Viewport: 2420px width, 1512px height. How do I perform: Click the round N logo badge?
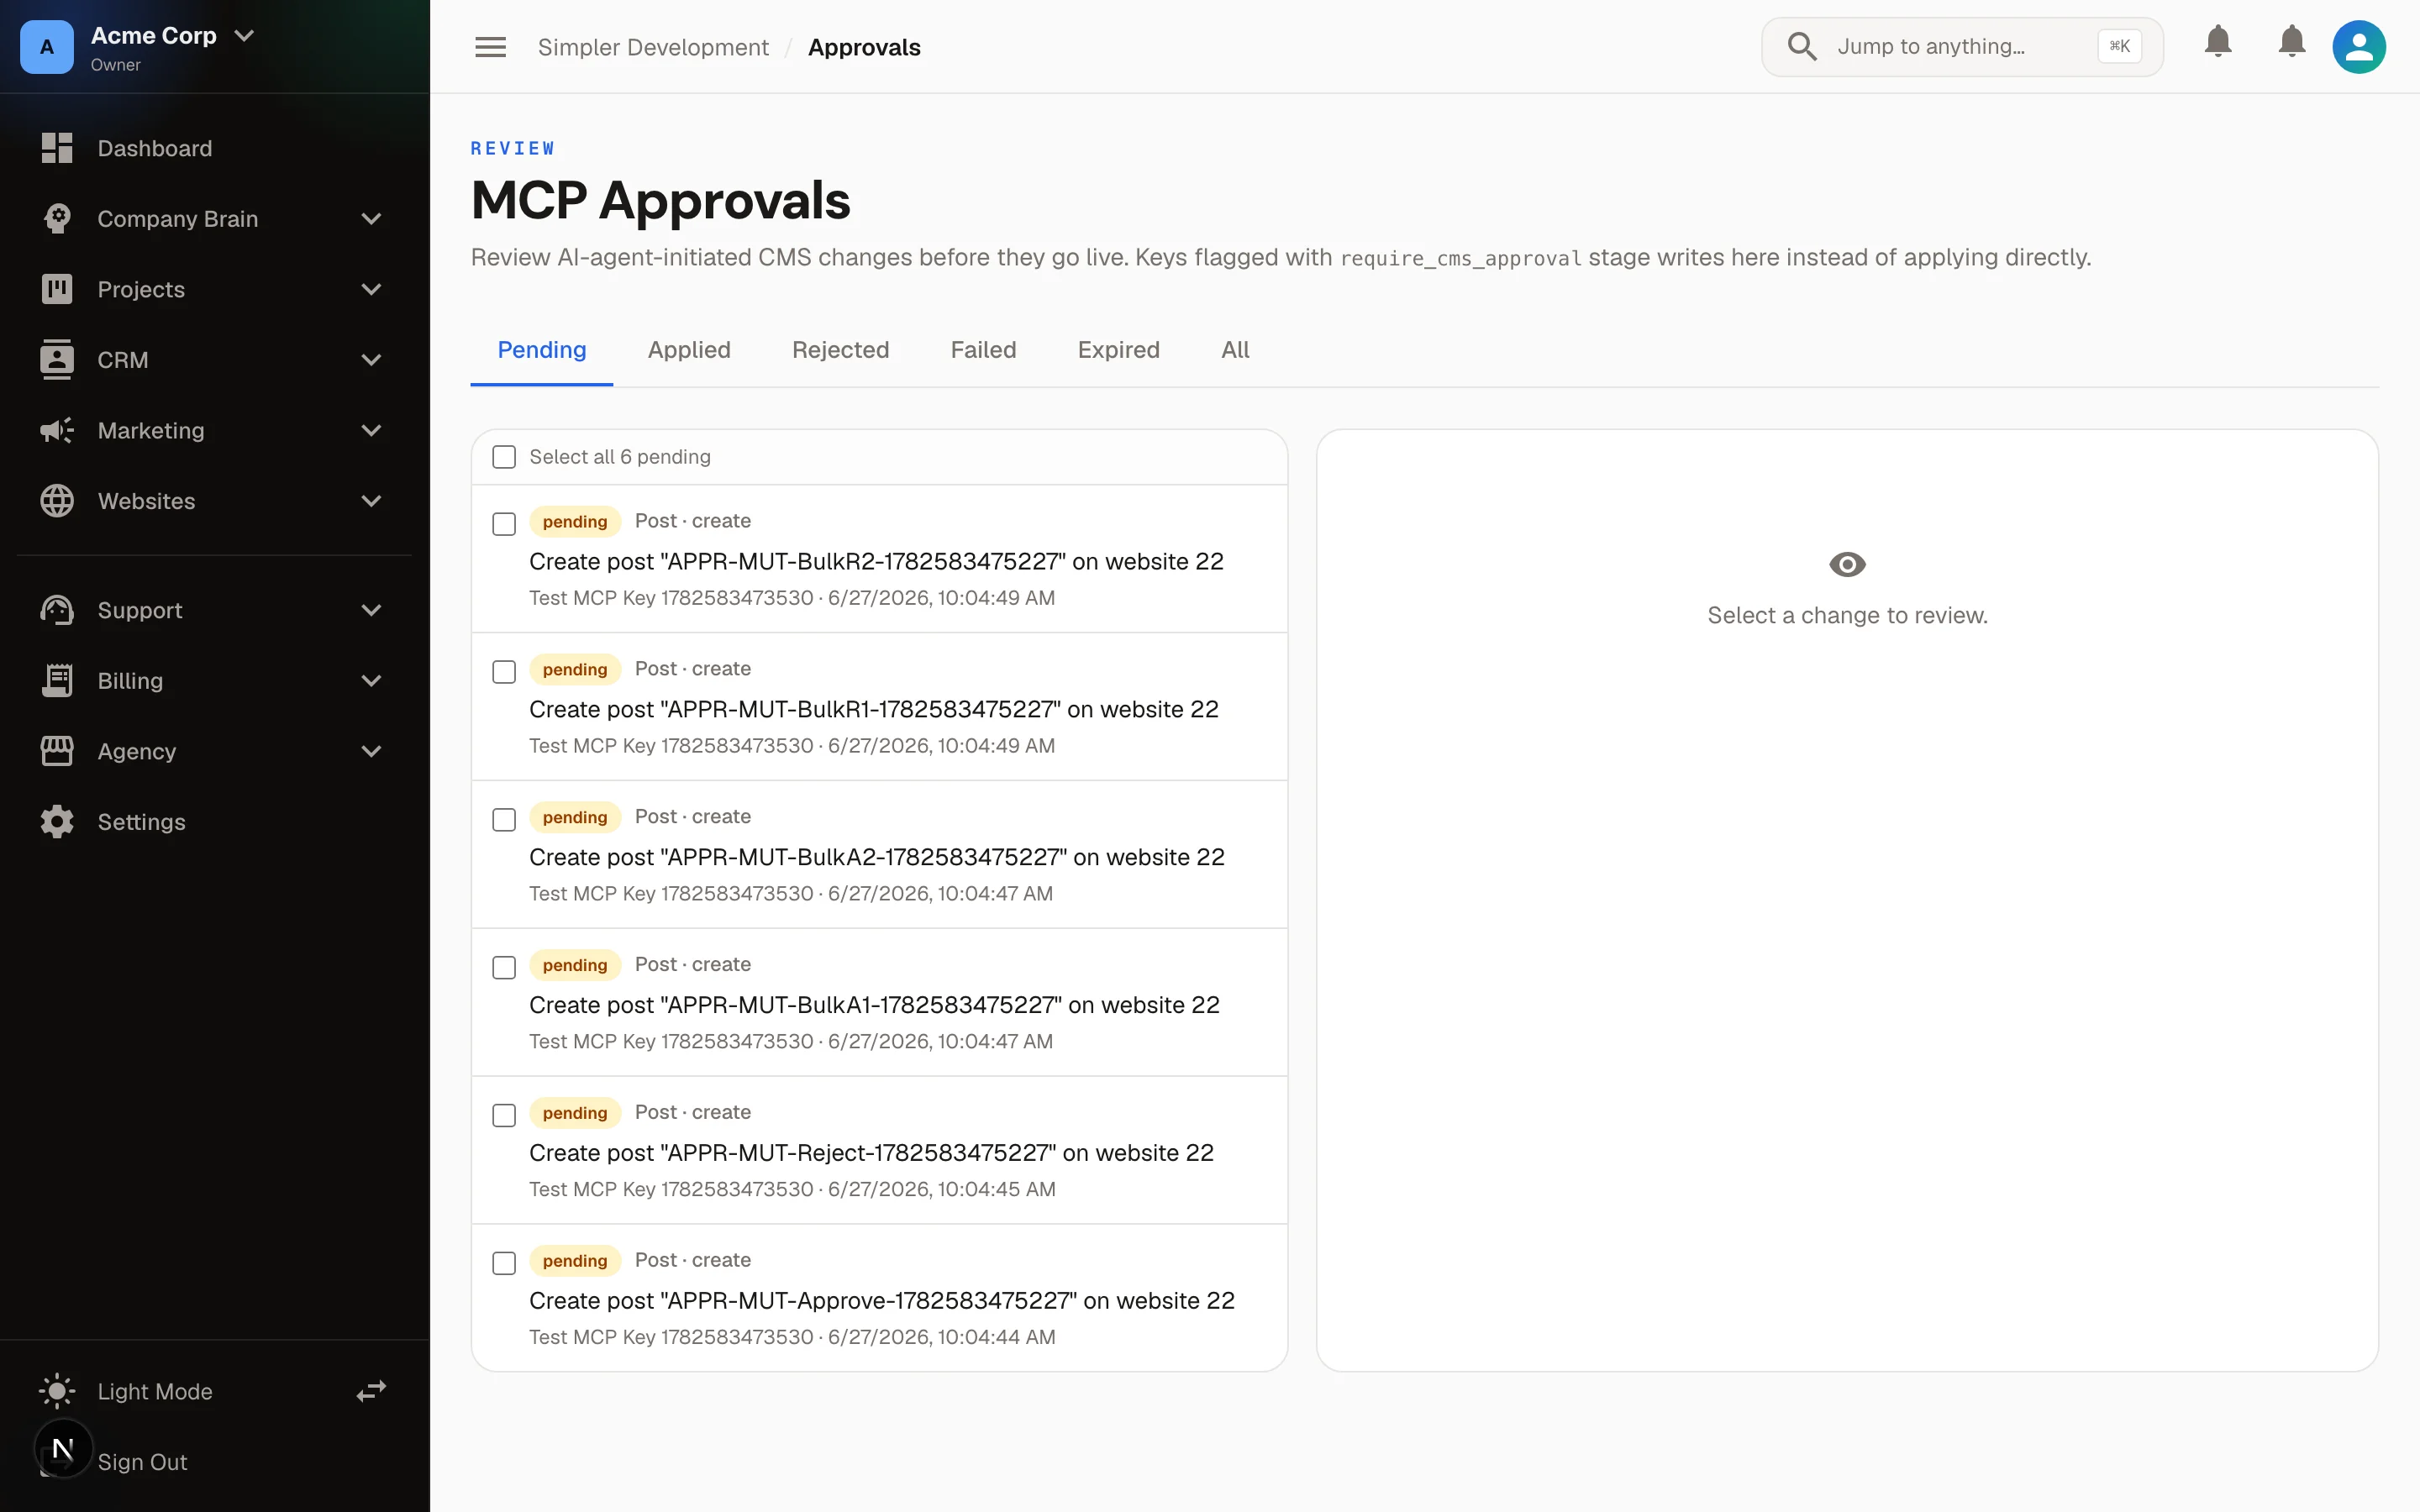63,1448
